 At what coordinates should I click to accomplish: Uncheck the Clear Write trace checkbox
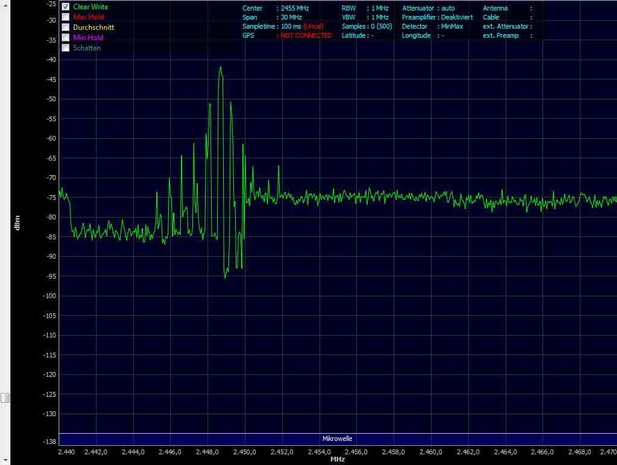66,7
